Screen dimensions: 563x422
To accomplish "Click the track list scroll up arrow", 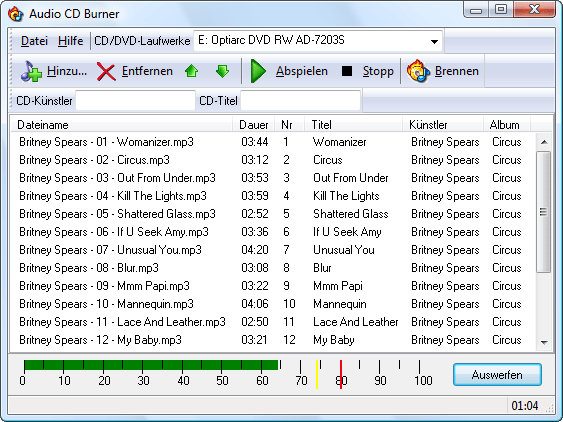I will 544,142.
